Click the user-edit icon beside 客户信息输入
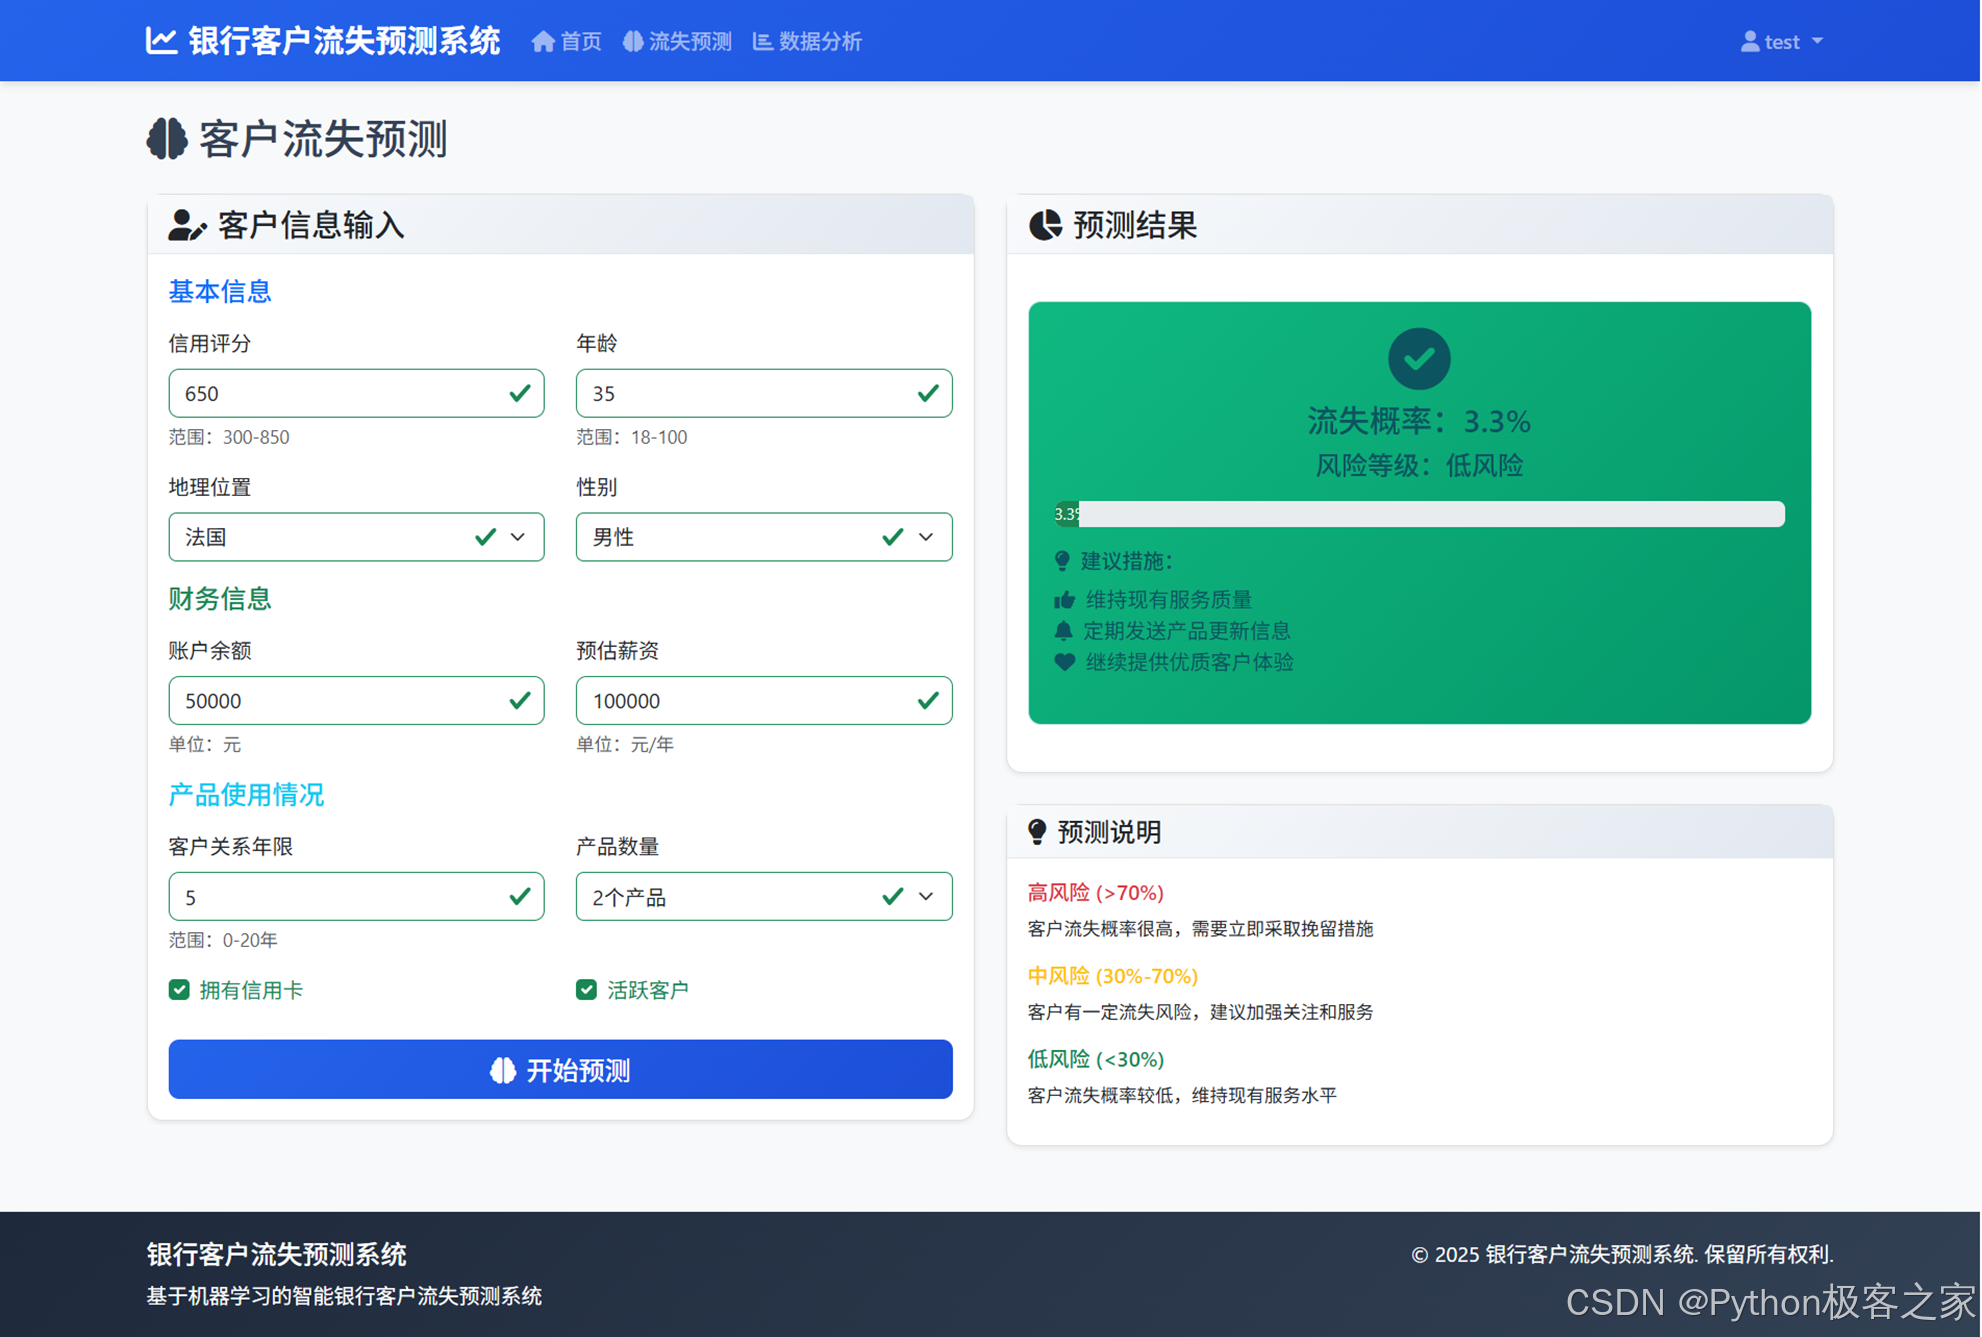 (x=186, y=225)
